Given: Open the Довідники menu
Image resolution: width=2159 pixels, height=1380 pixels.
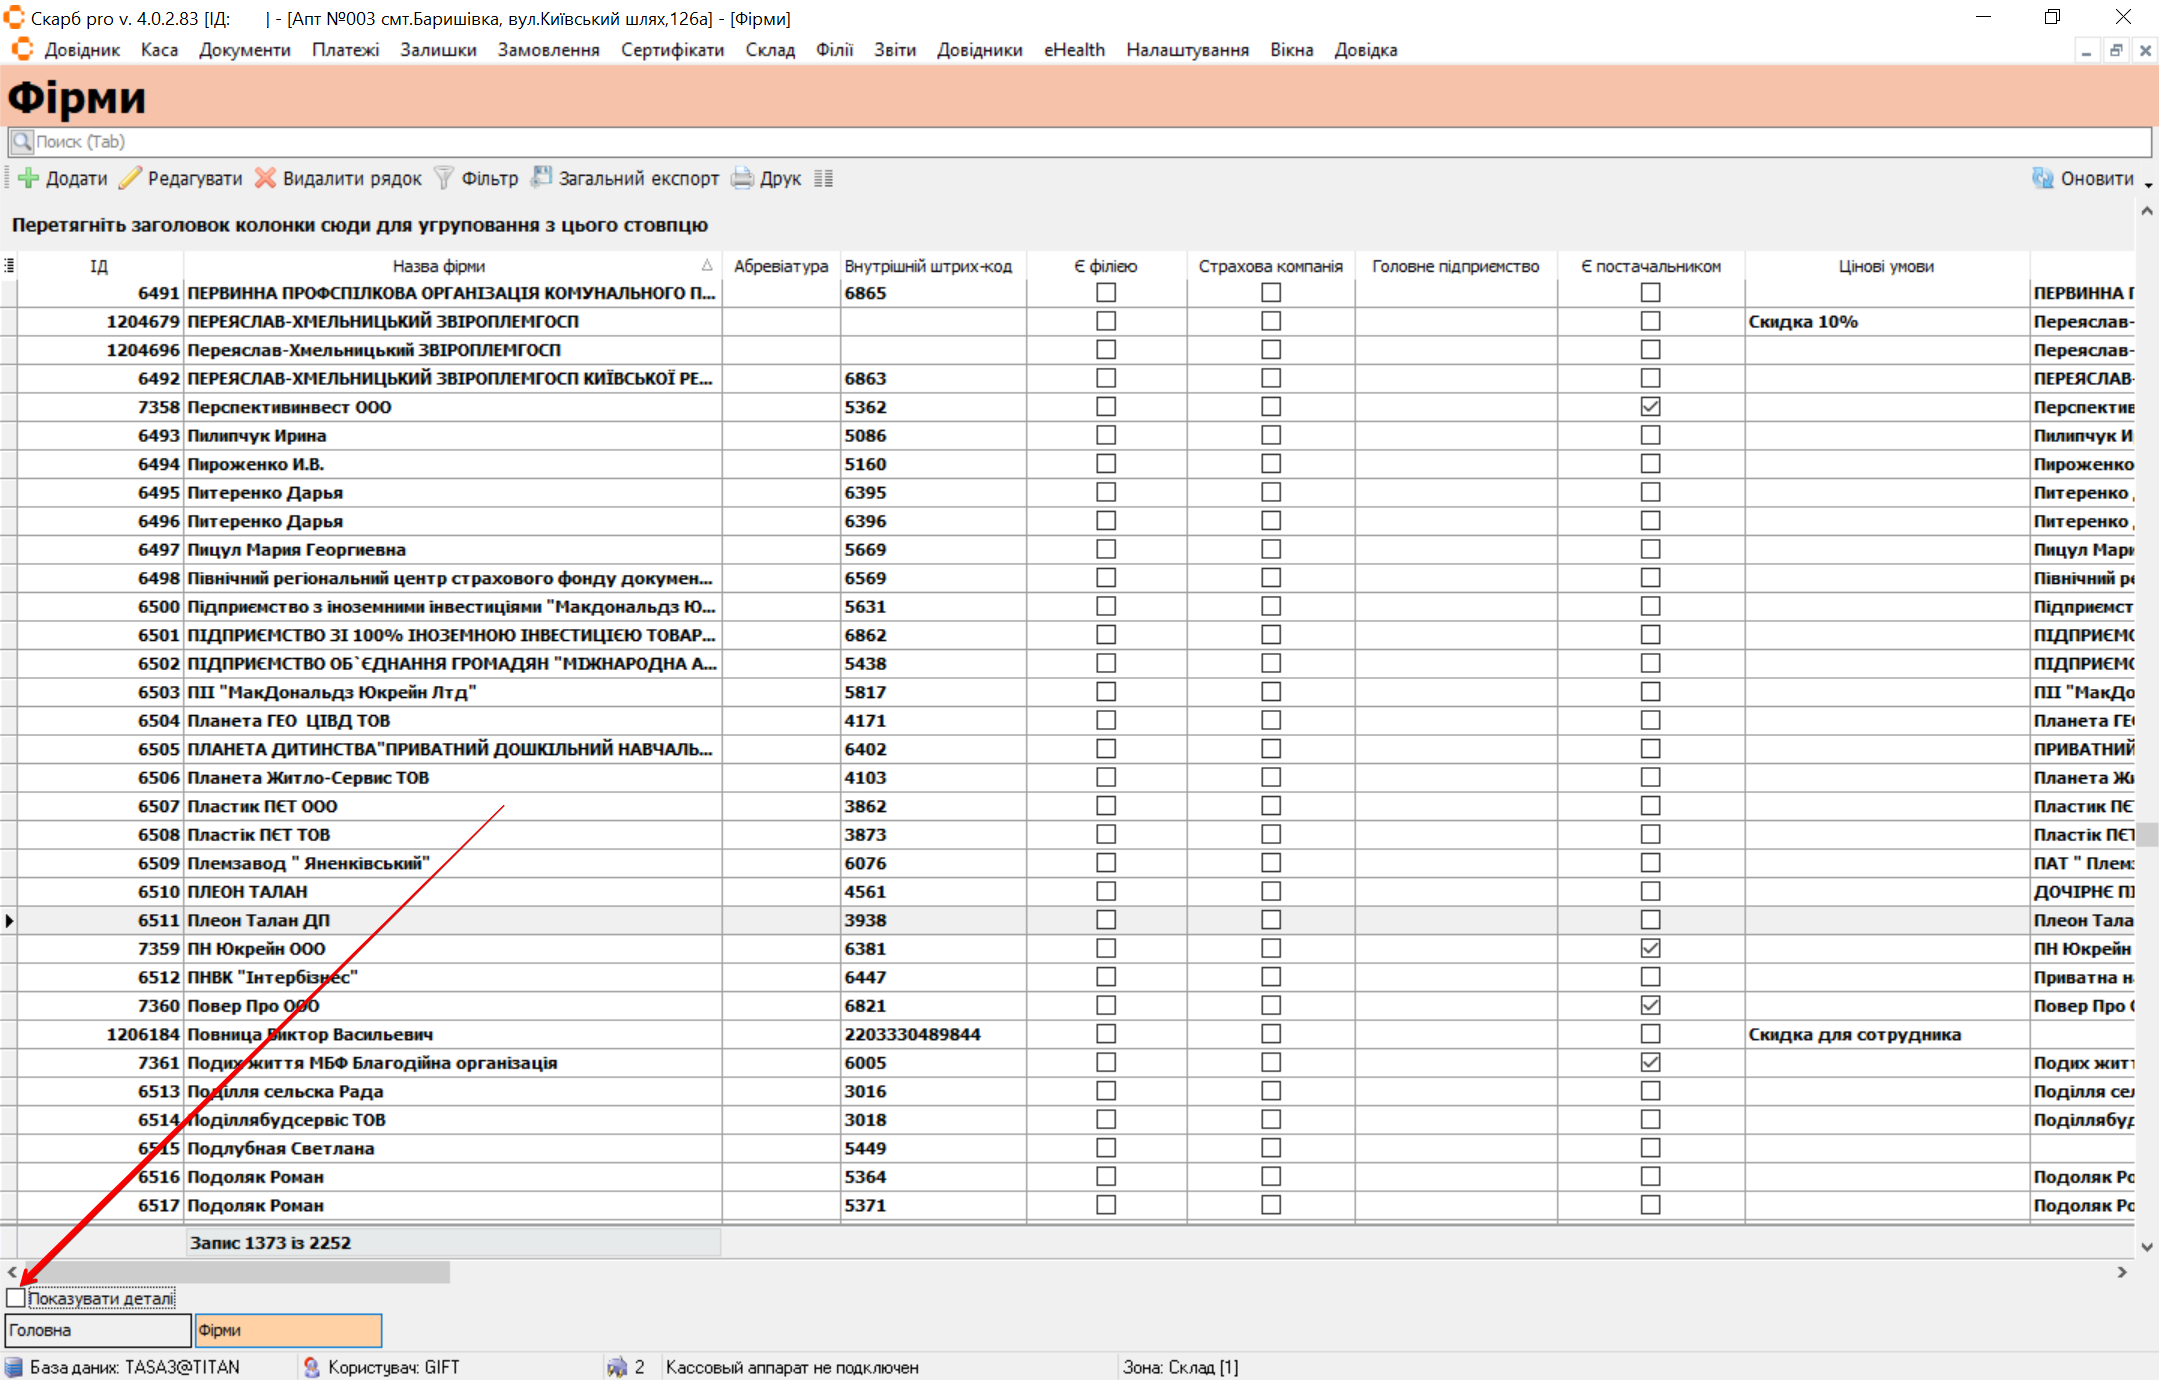Looking at the screenshot, I should tap(979, 50).
